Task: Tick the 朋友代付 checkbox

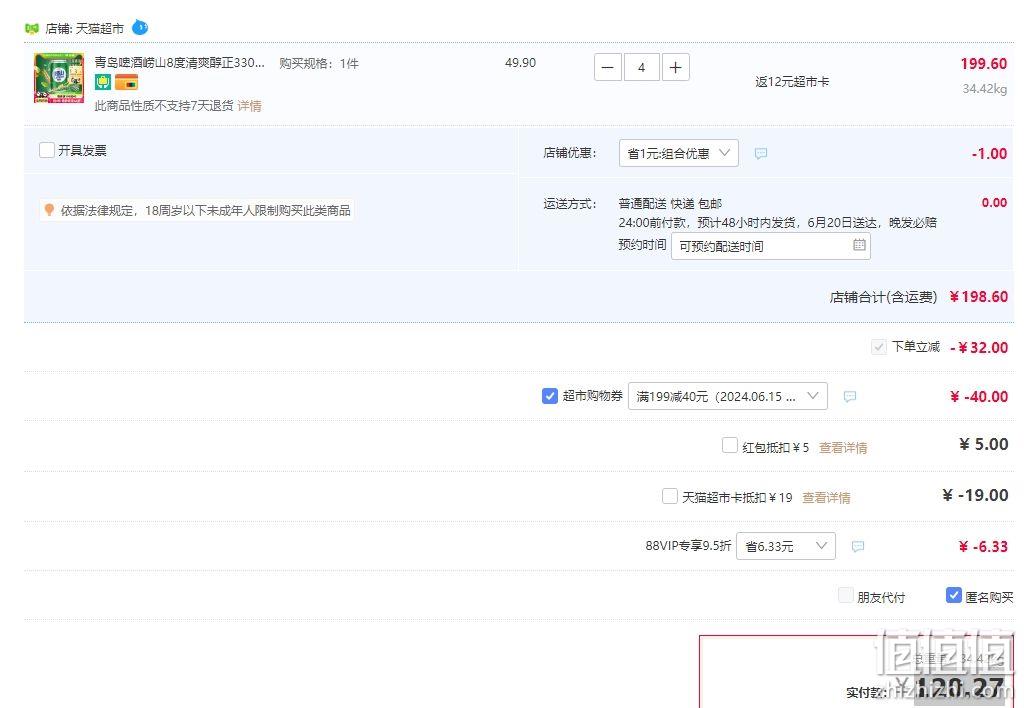Action: pos(846,595)
